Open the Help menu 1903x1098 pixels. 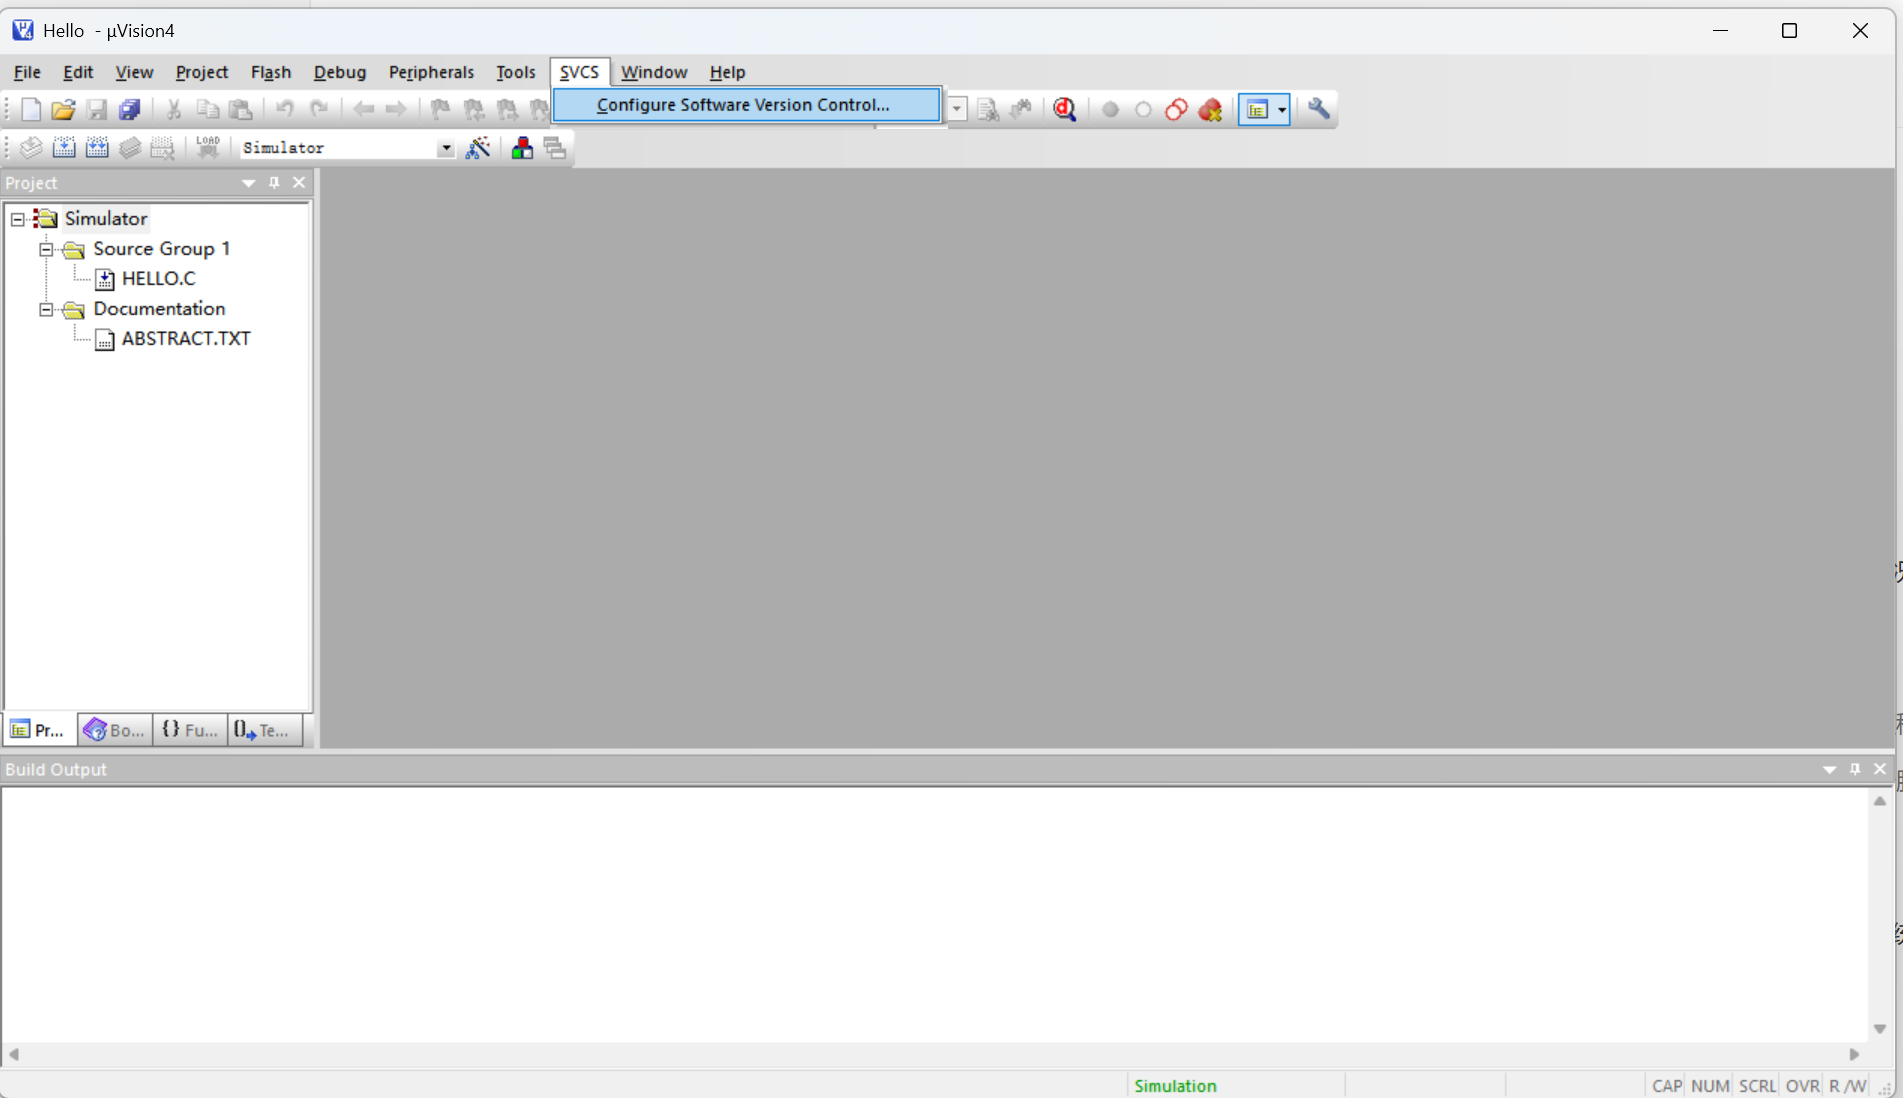[728, 72]
